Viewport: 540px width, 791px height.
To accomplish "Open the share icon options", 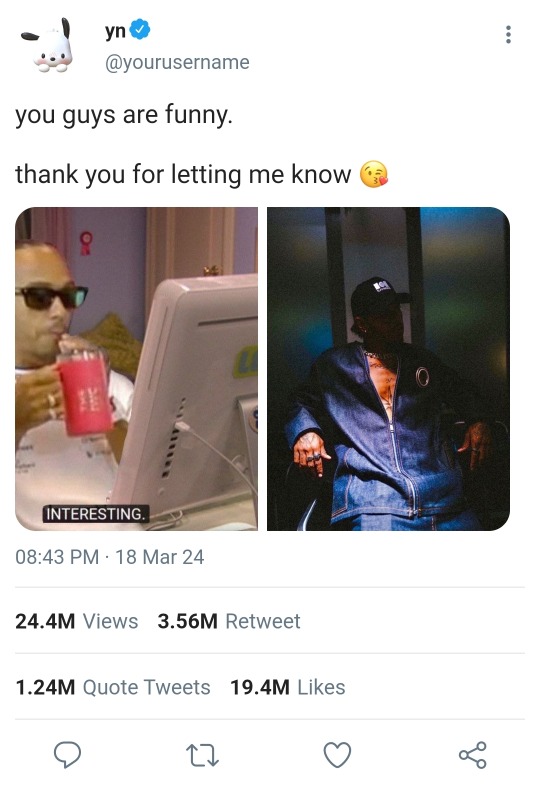I will click(x=473, y=755).
